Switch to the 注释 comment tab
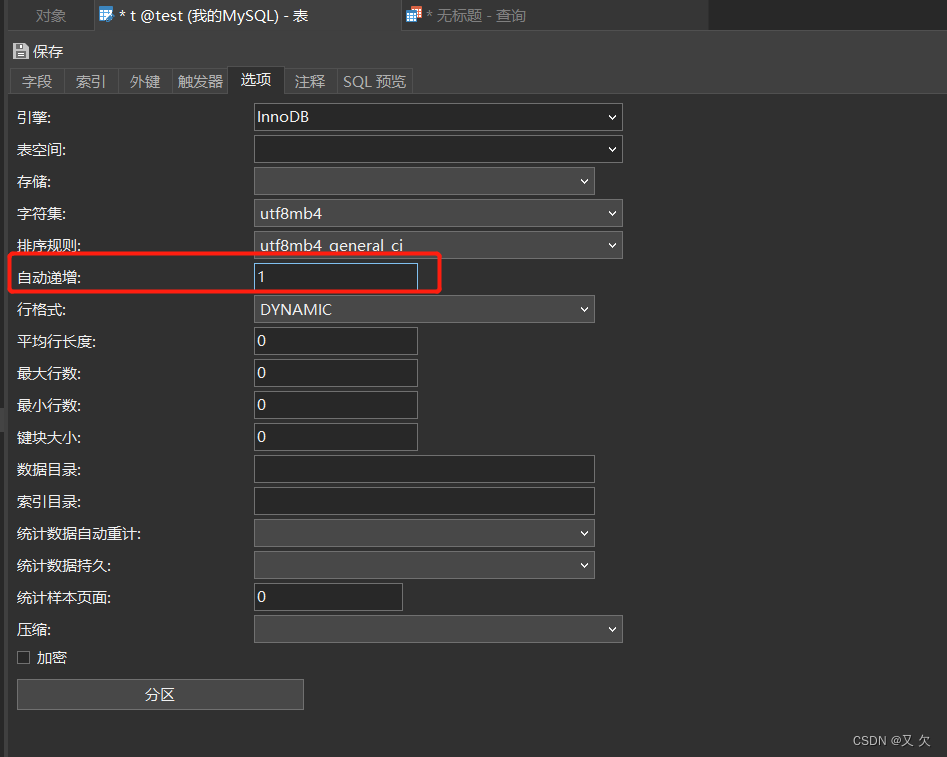 pos(310,82)
